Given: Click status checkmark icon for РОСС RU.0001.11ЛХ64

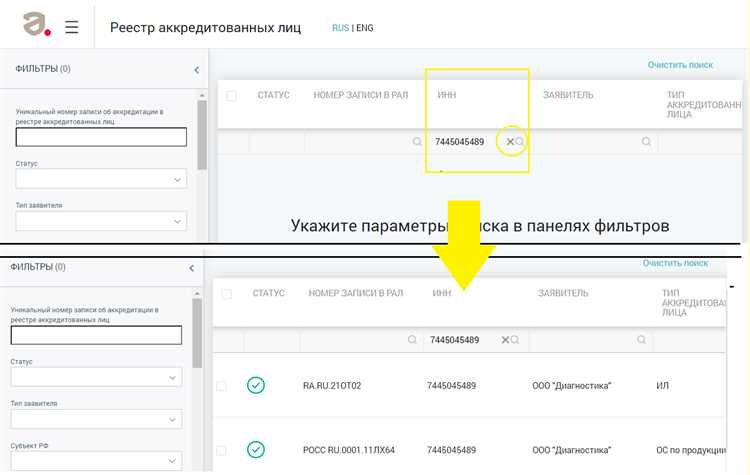Looking at the screenshot, I should tap(256, 450).
